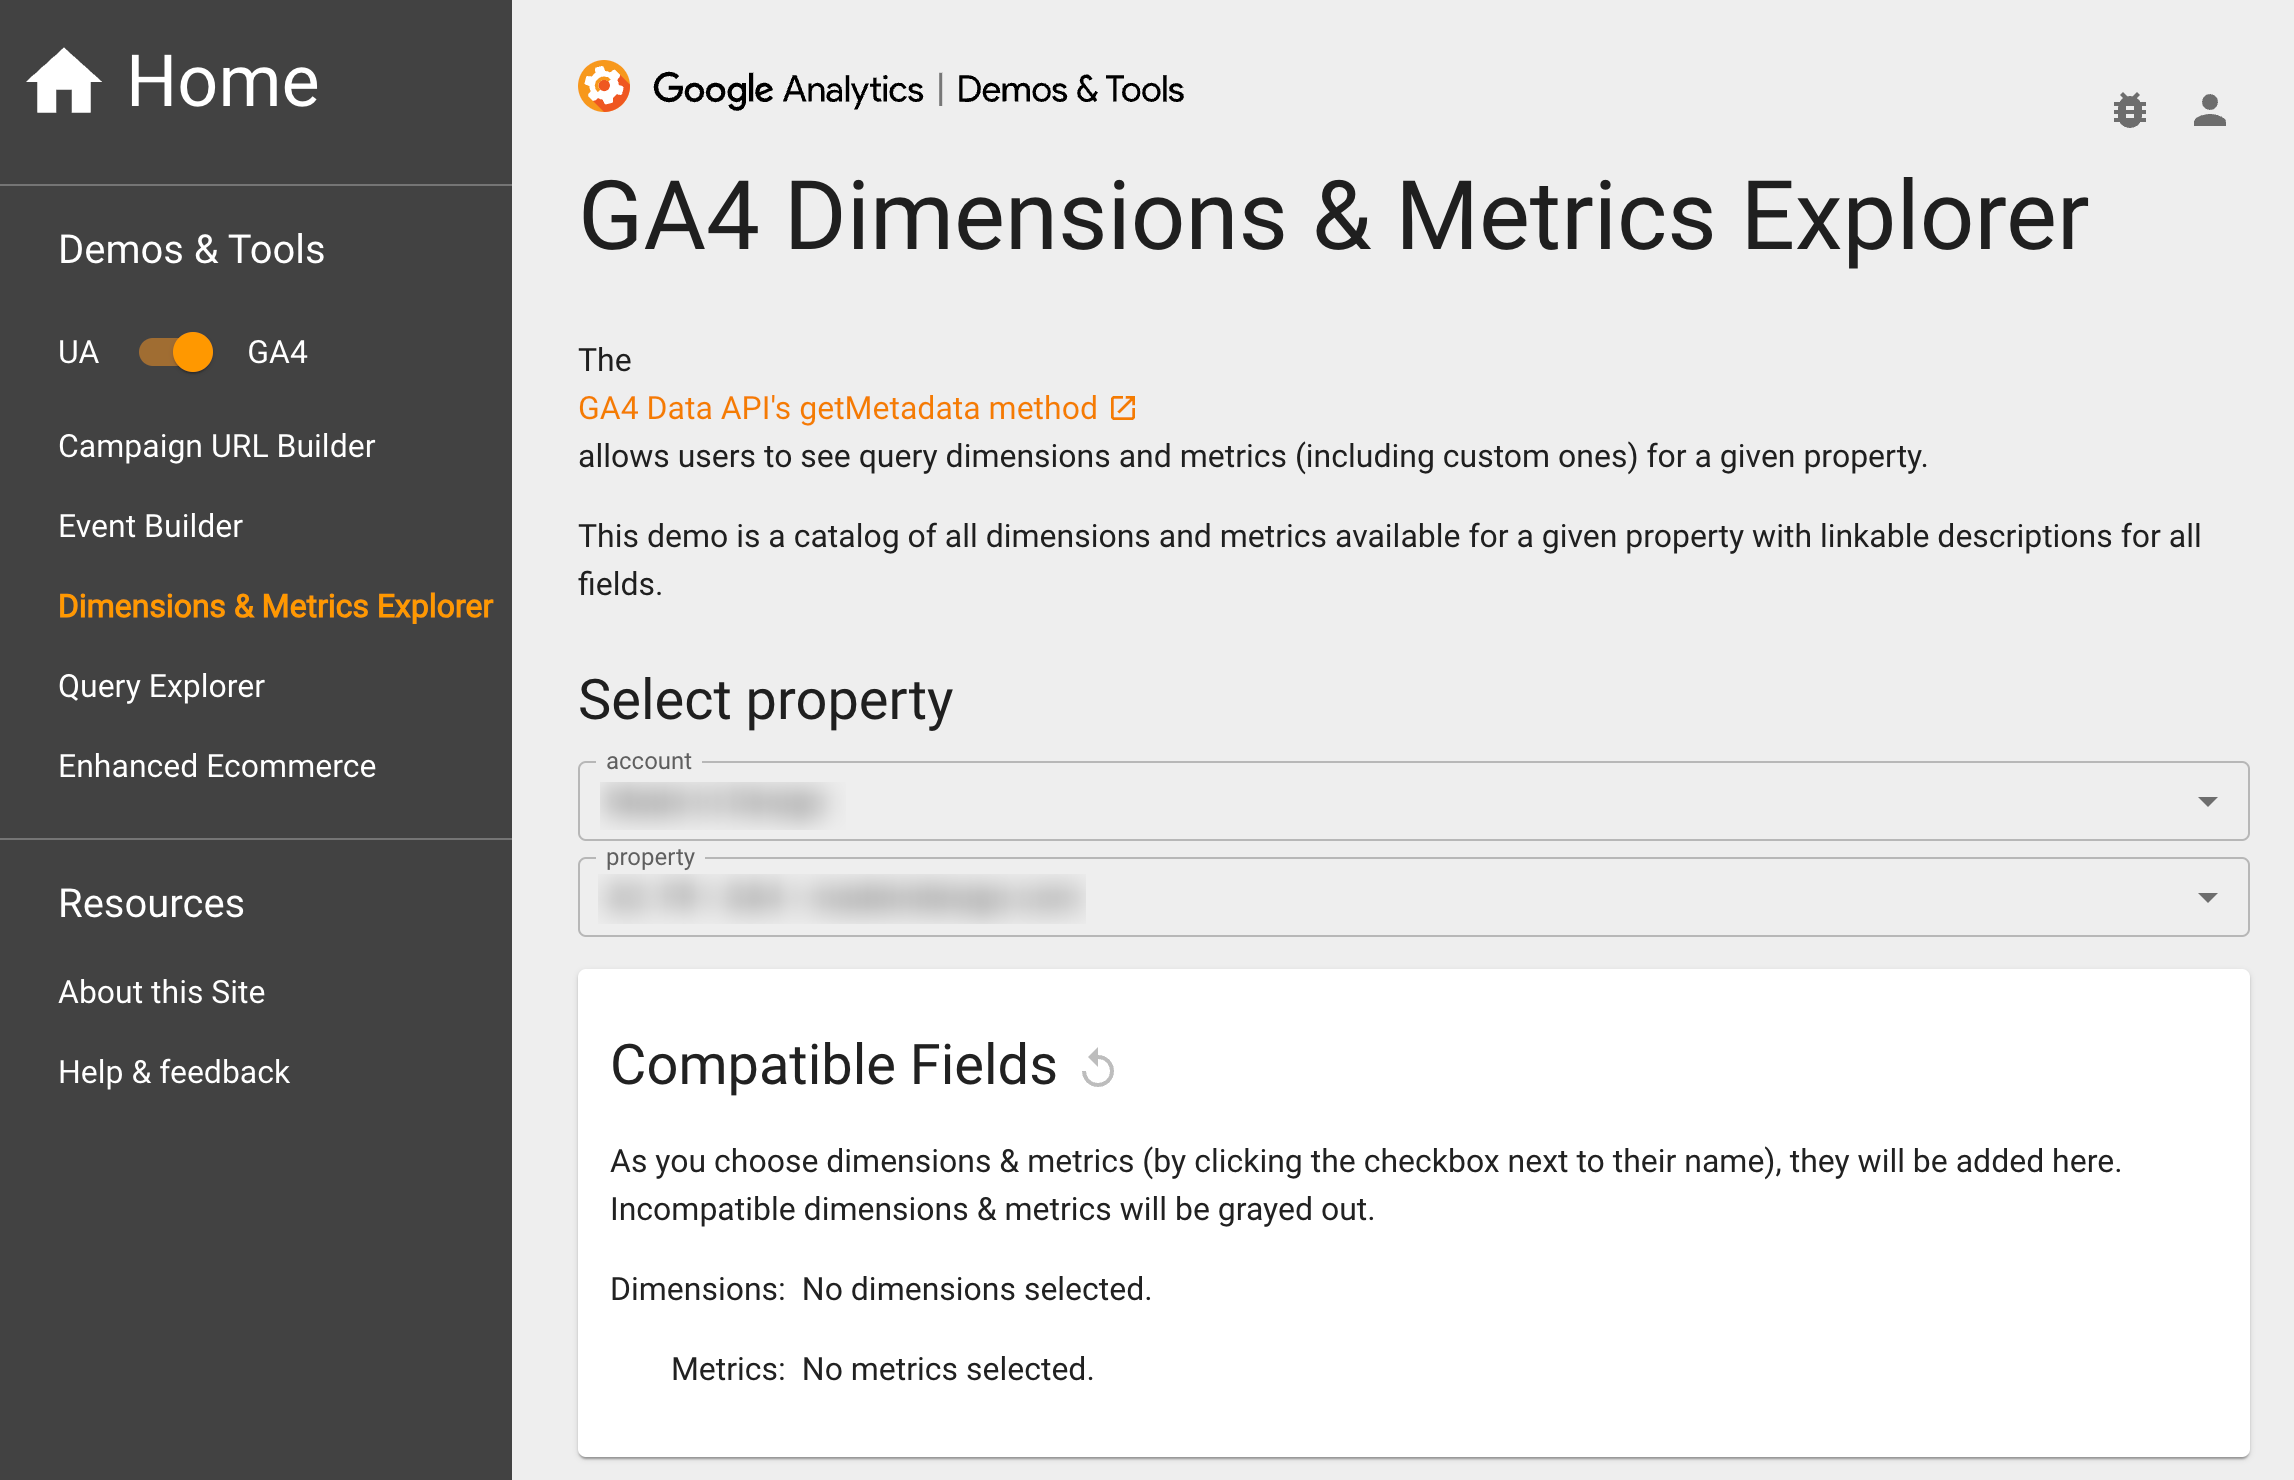
Task: Open Query Explorer from the sidebar
Action: point(161,685)
